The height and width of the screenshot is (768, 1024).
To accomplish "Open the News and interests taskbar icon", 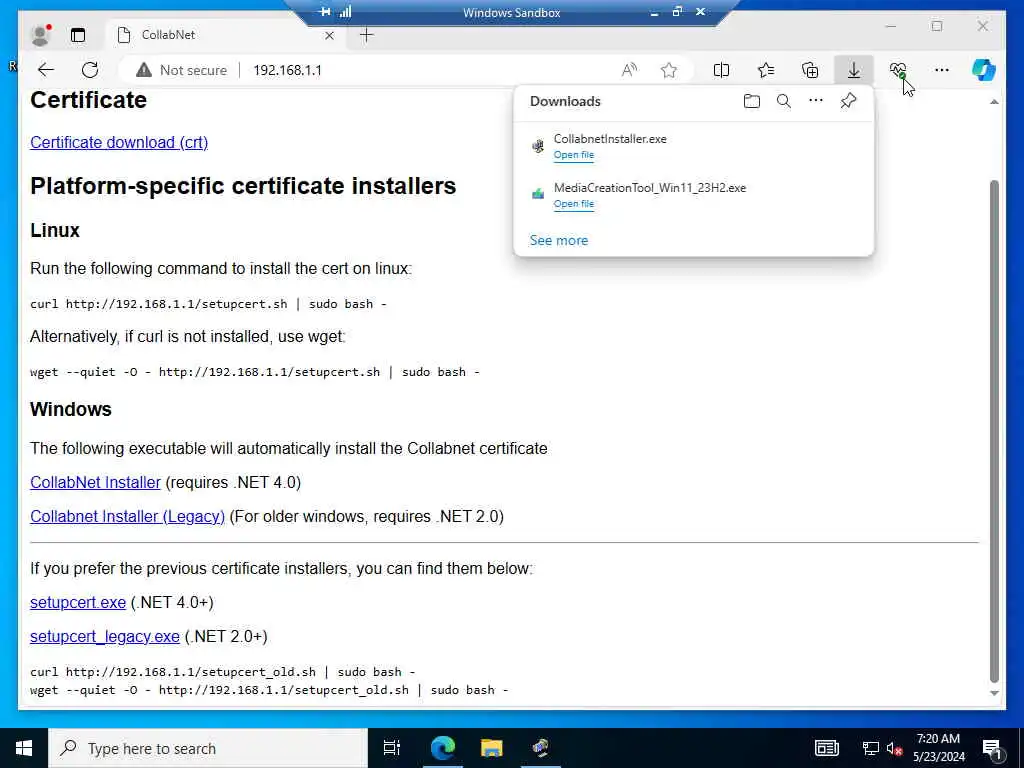I will tap(826, 748).
